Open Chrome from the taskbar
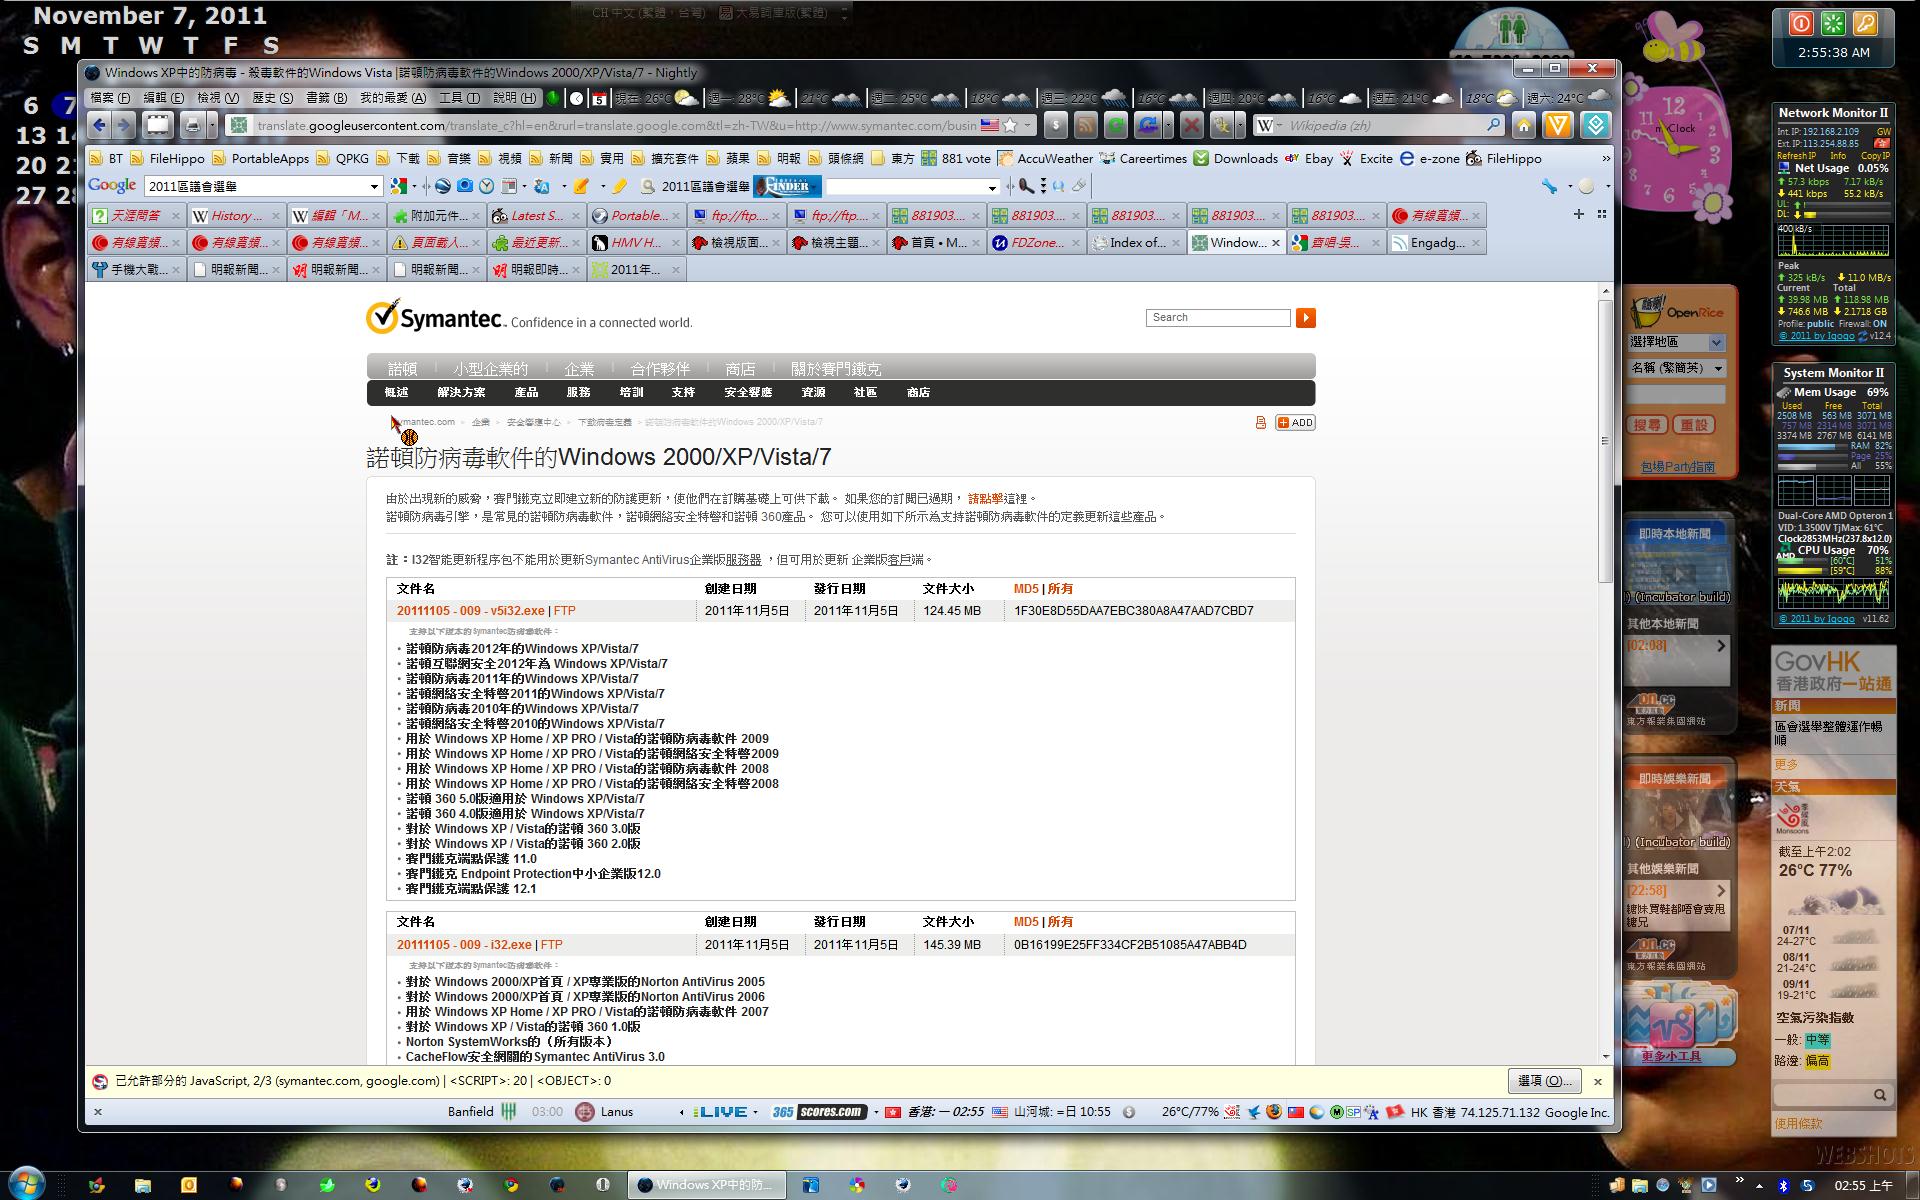This screenshot has width=1920, height=1200. click(x=511, y=1185)
